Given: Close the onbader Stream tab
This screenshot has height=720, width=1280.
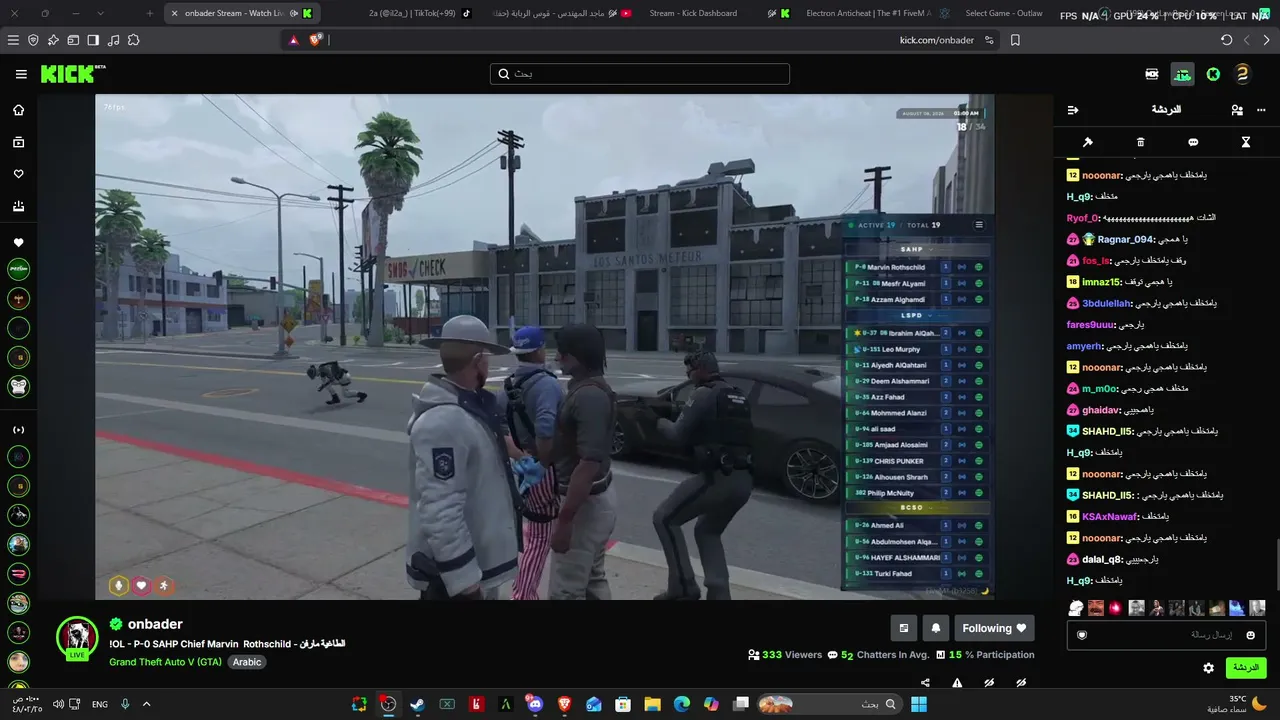Looking at the screenshot, I should click(x=174, y=13).
